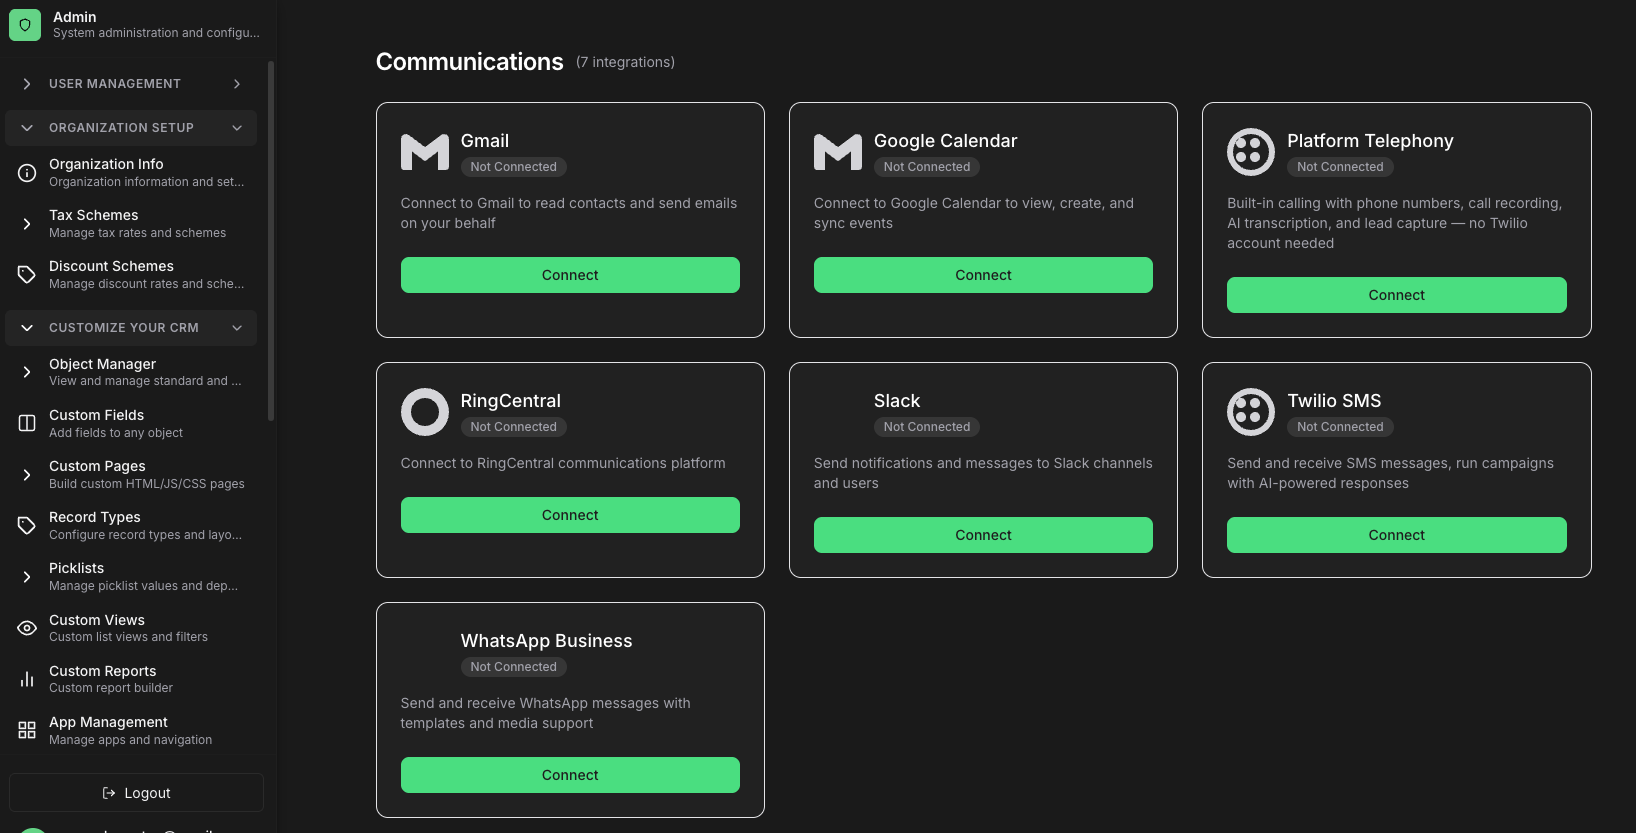Click the Custom Views eye icon
The image size is (1636, 833).
pyautogui.click(x=27, y=628)
